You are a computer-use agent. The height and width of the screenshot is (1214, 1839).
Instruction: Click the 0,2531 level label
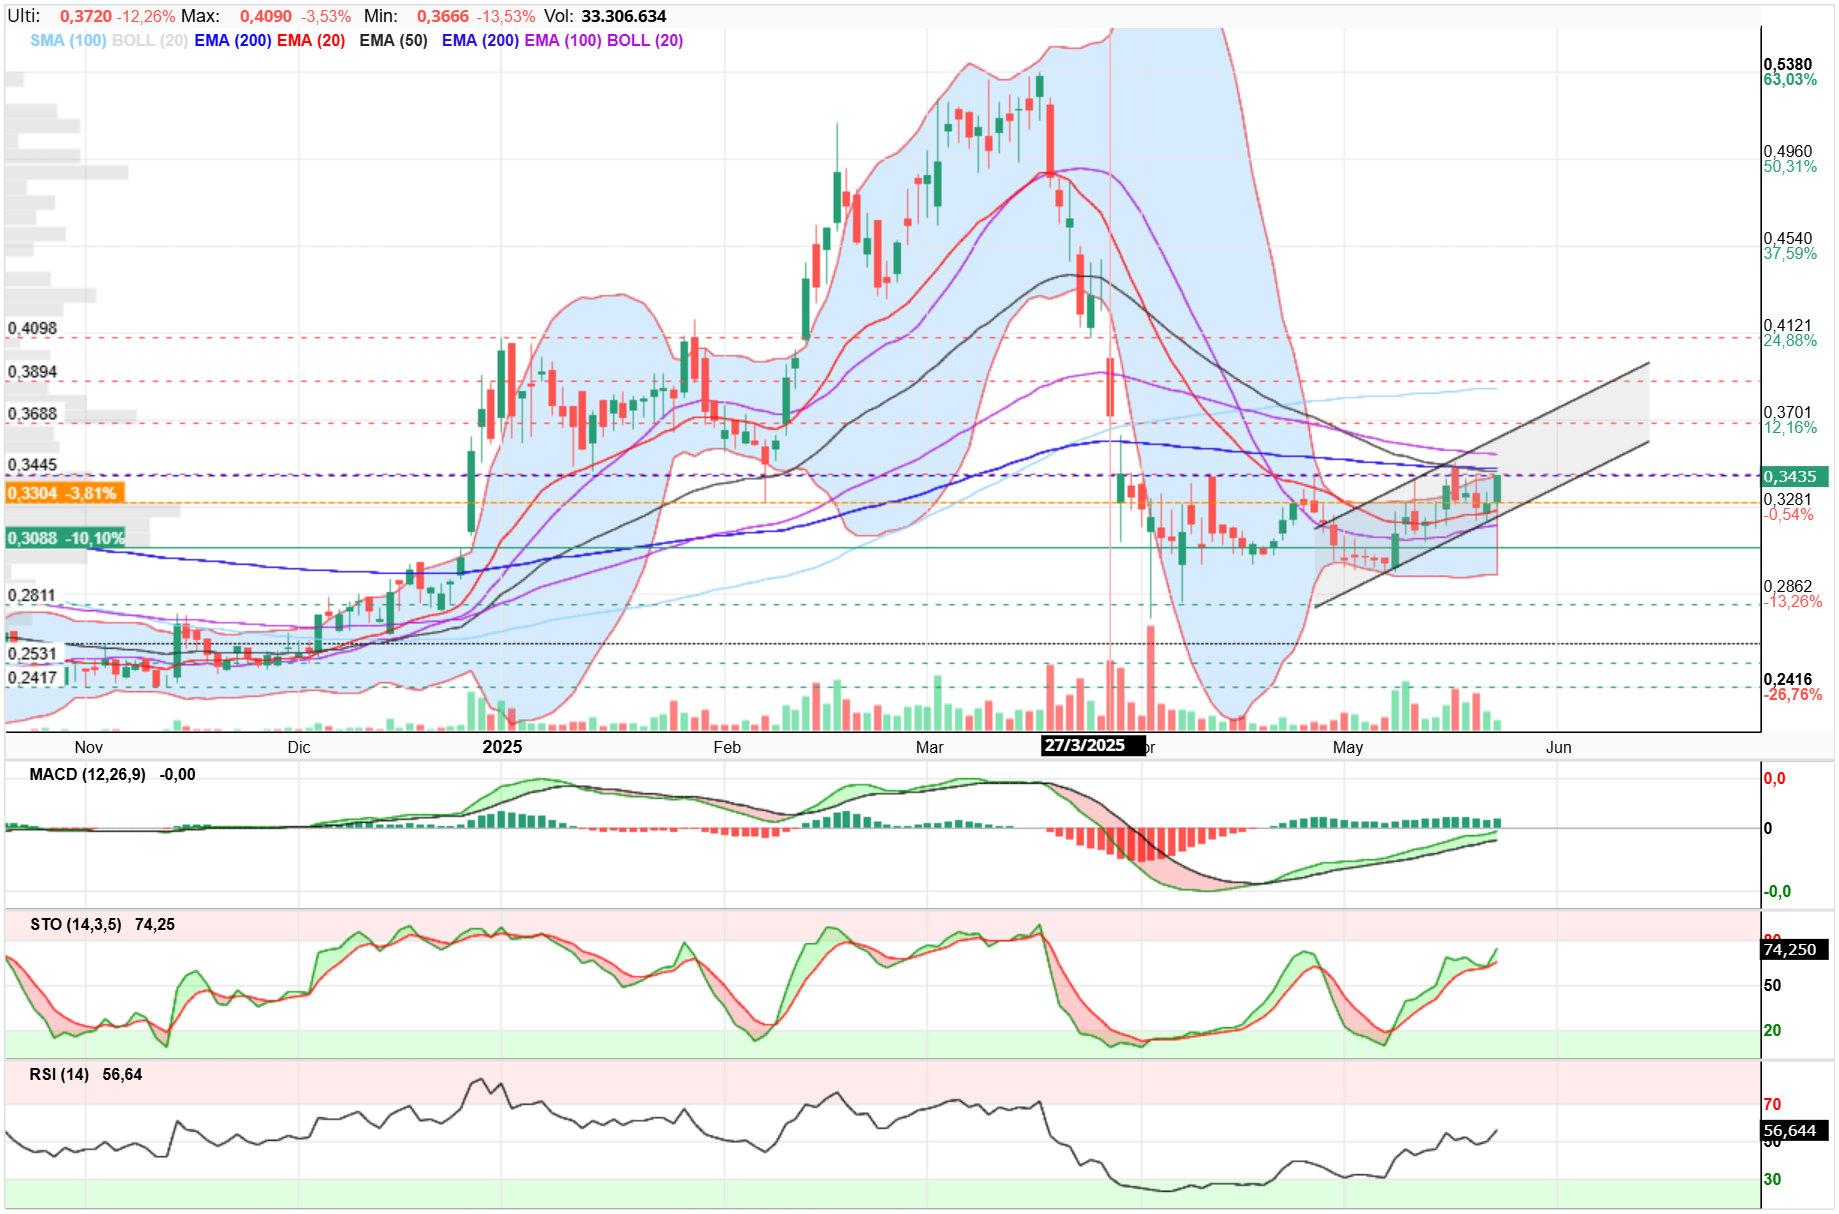point(32,654)
